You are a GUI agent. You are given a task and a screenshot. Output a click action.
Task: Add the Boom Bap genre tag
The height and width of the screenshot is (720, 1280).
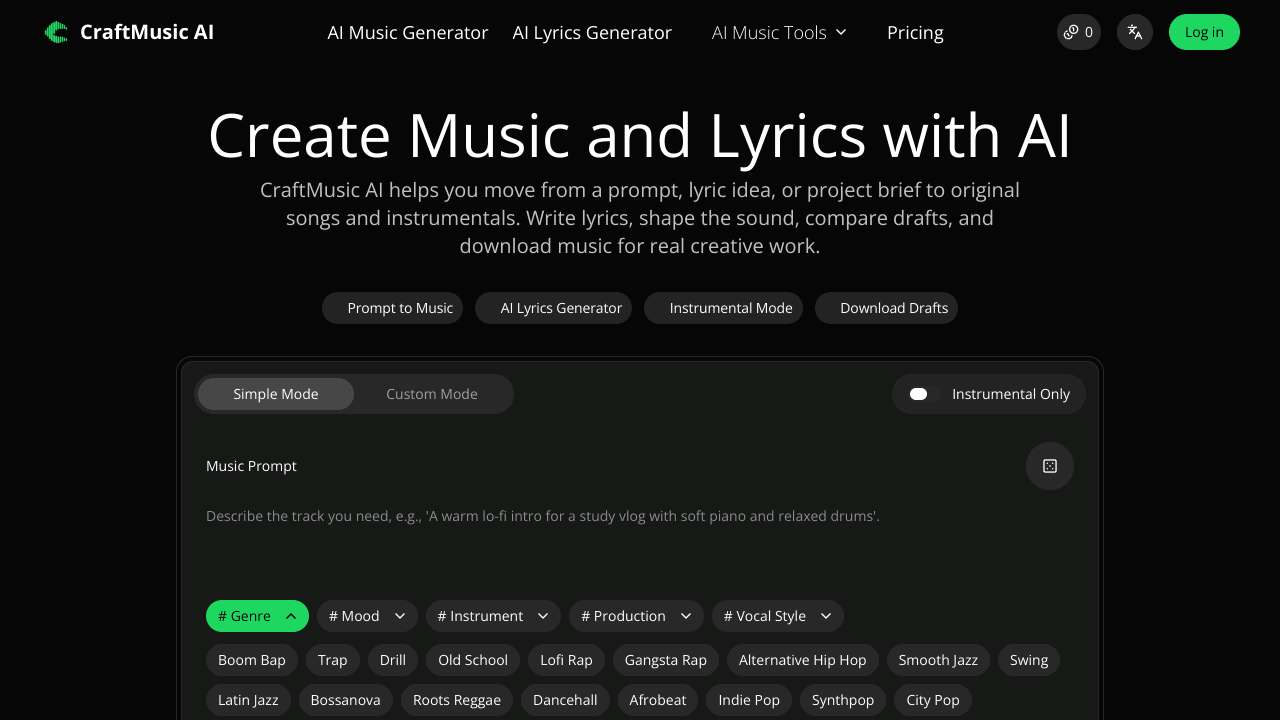coord(252,660)
